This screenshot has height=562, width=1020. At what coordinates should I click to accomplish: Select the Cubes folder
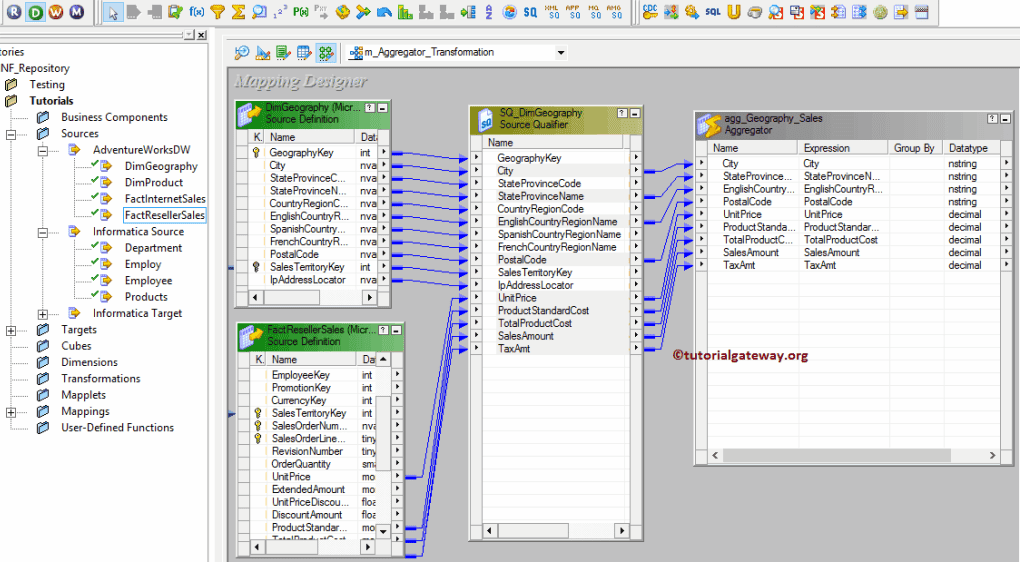tap(76, 346)
